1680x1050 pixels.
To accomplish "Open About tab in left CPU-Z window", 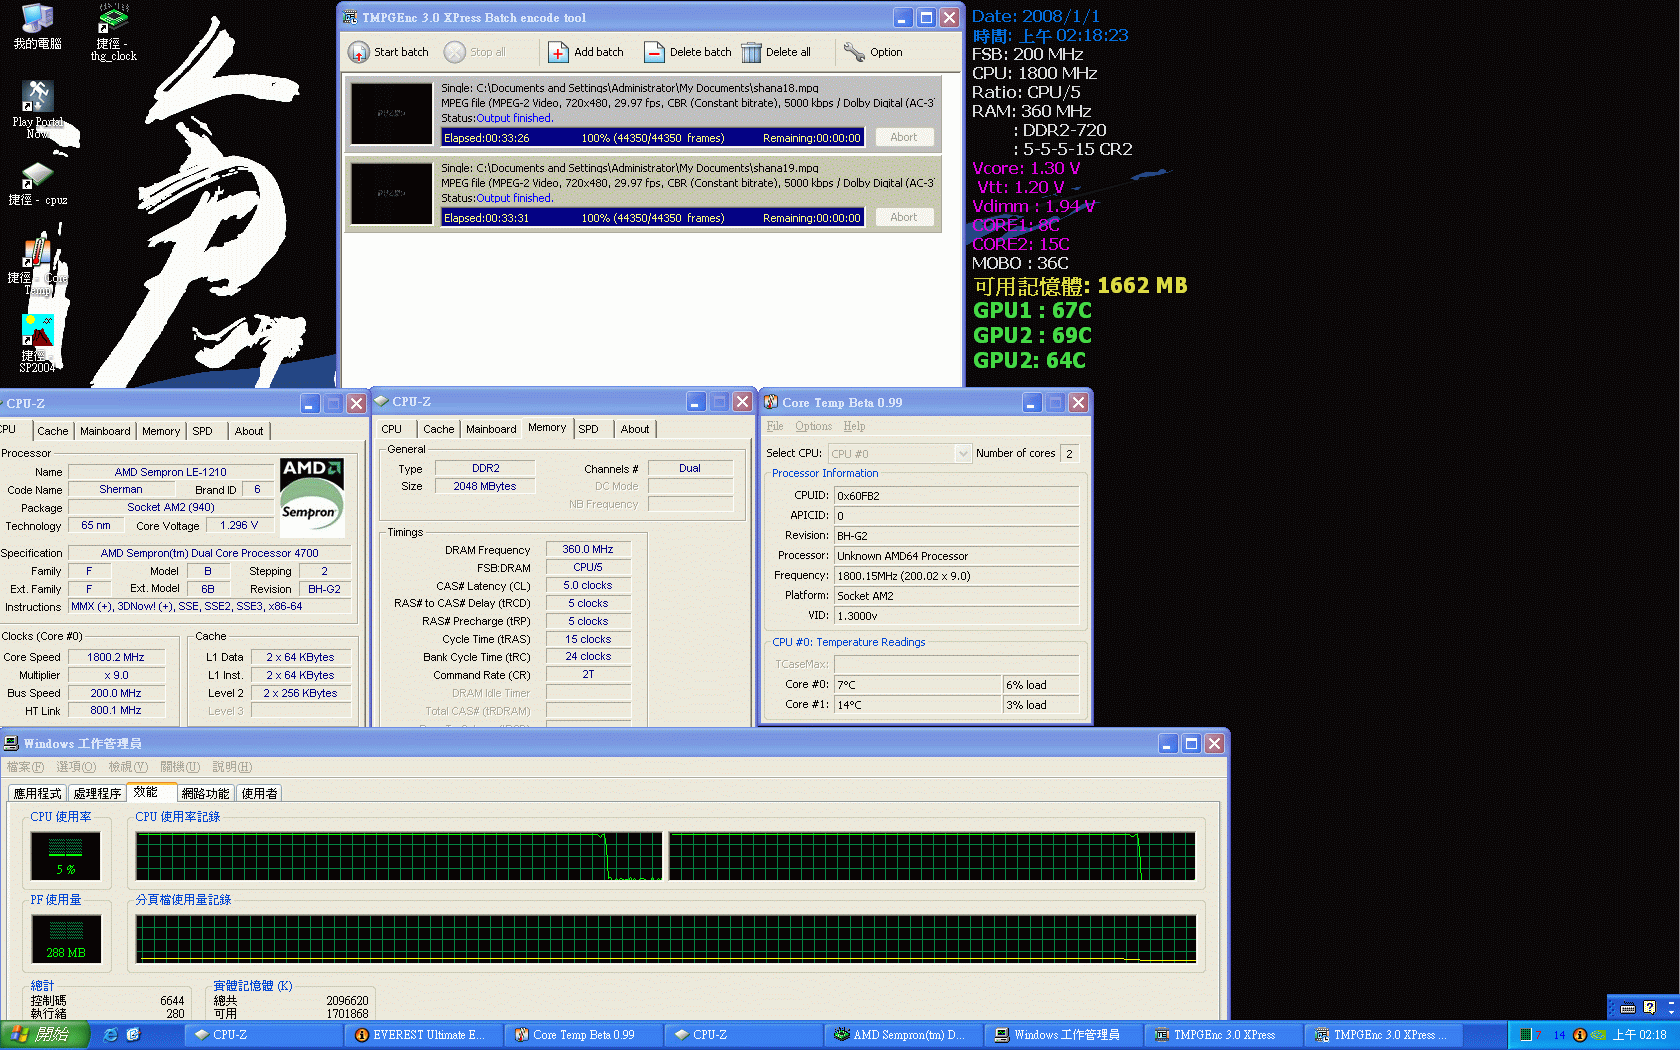I will click(249, 431).
